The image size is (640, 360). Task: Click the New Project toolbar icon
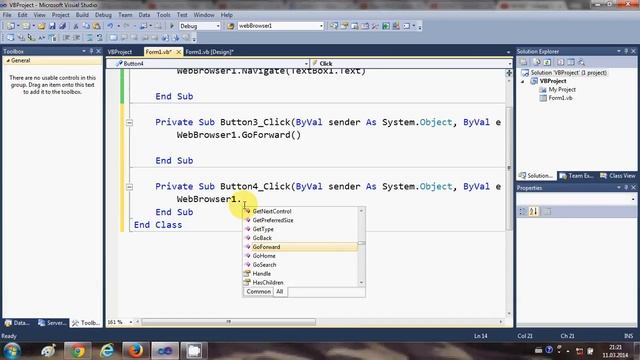[x=10, y=26]
